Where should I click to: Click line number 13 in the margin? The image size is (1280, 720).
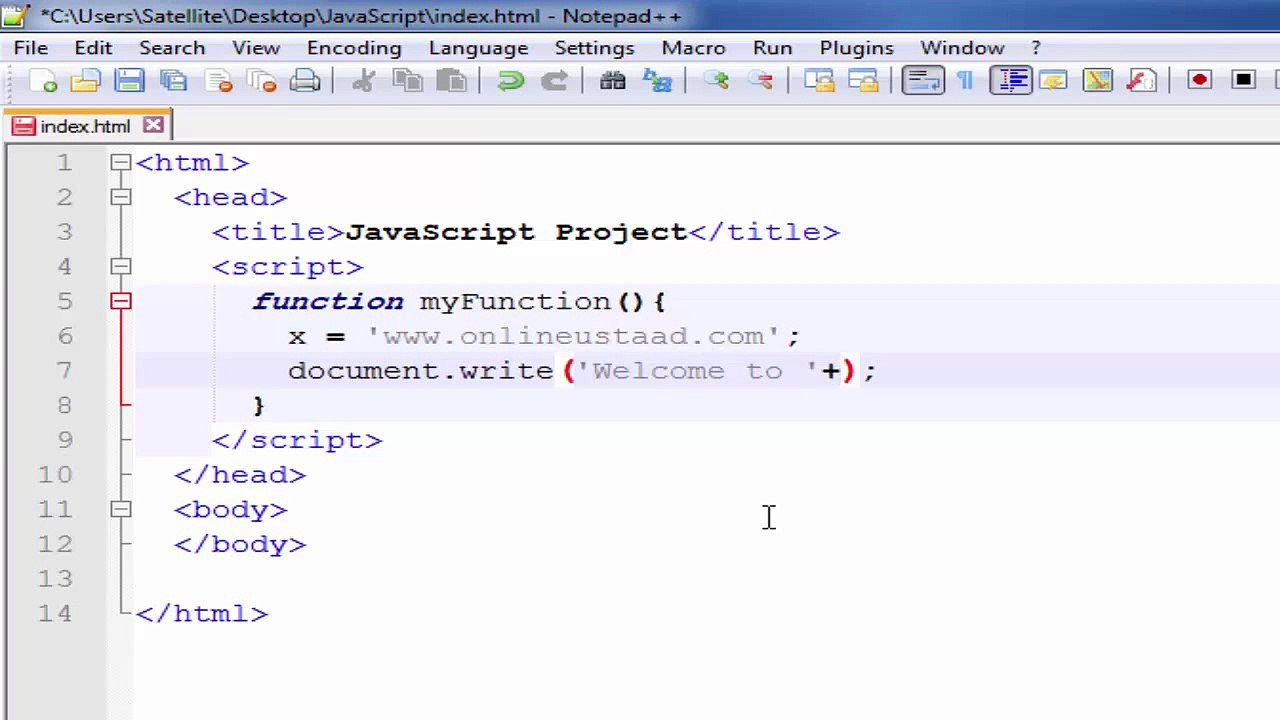pos(56,579)
